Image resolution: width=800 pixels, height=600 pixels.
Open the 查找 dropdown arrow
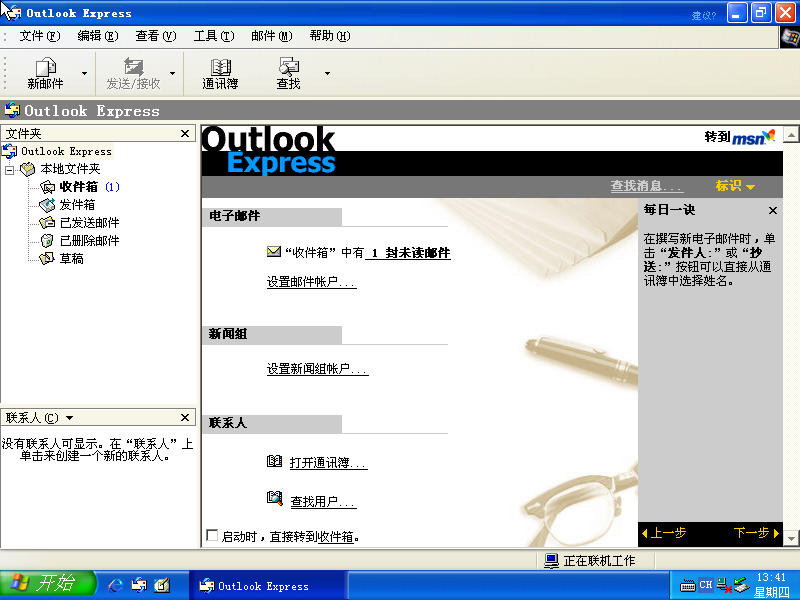[328, 73]
